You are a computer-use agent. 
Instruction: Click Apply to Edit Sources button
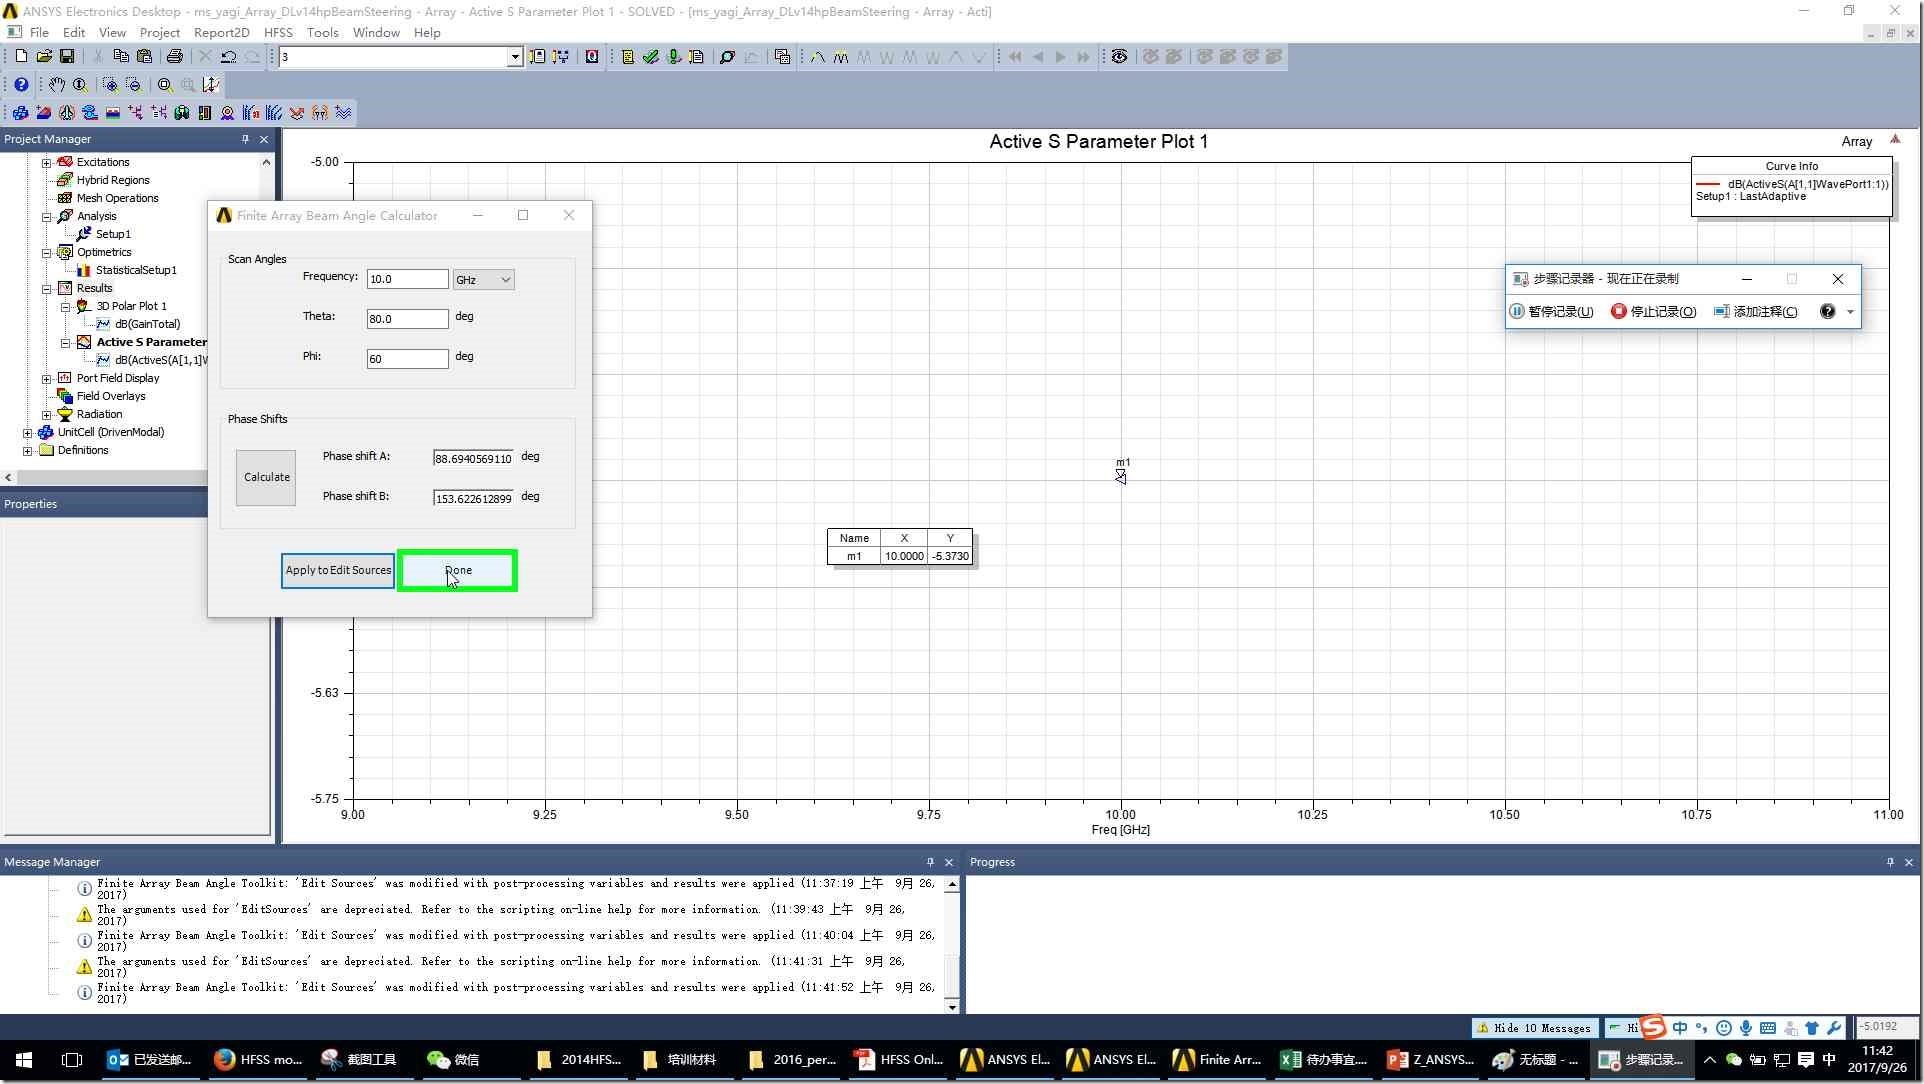coord(338,570)
